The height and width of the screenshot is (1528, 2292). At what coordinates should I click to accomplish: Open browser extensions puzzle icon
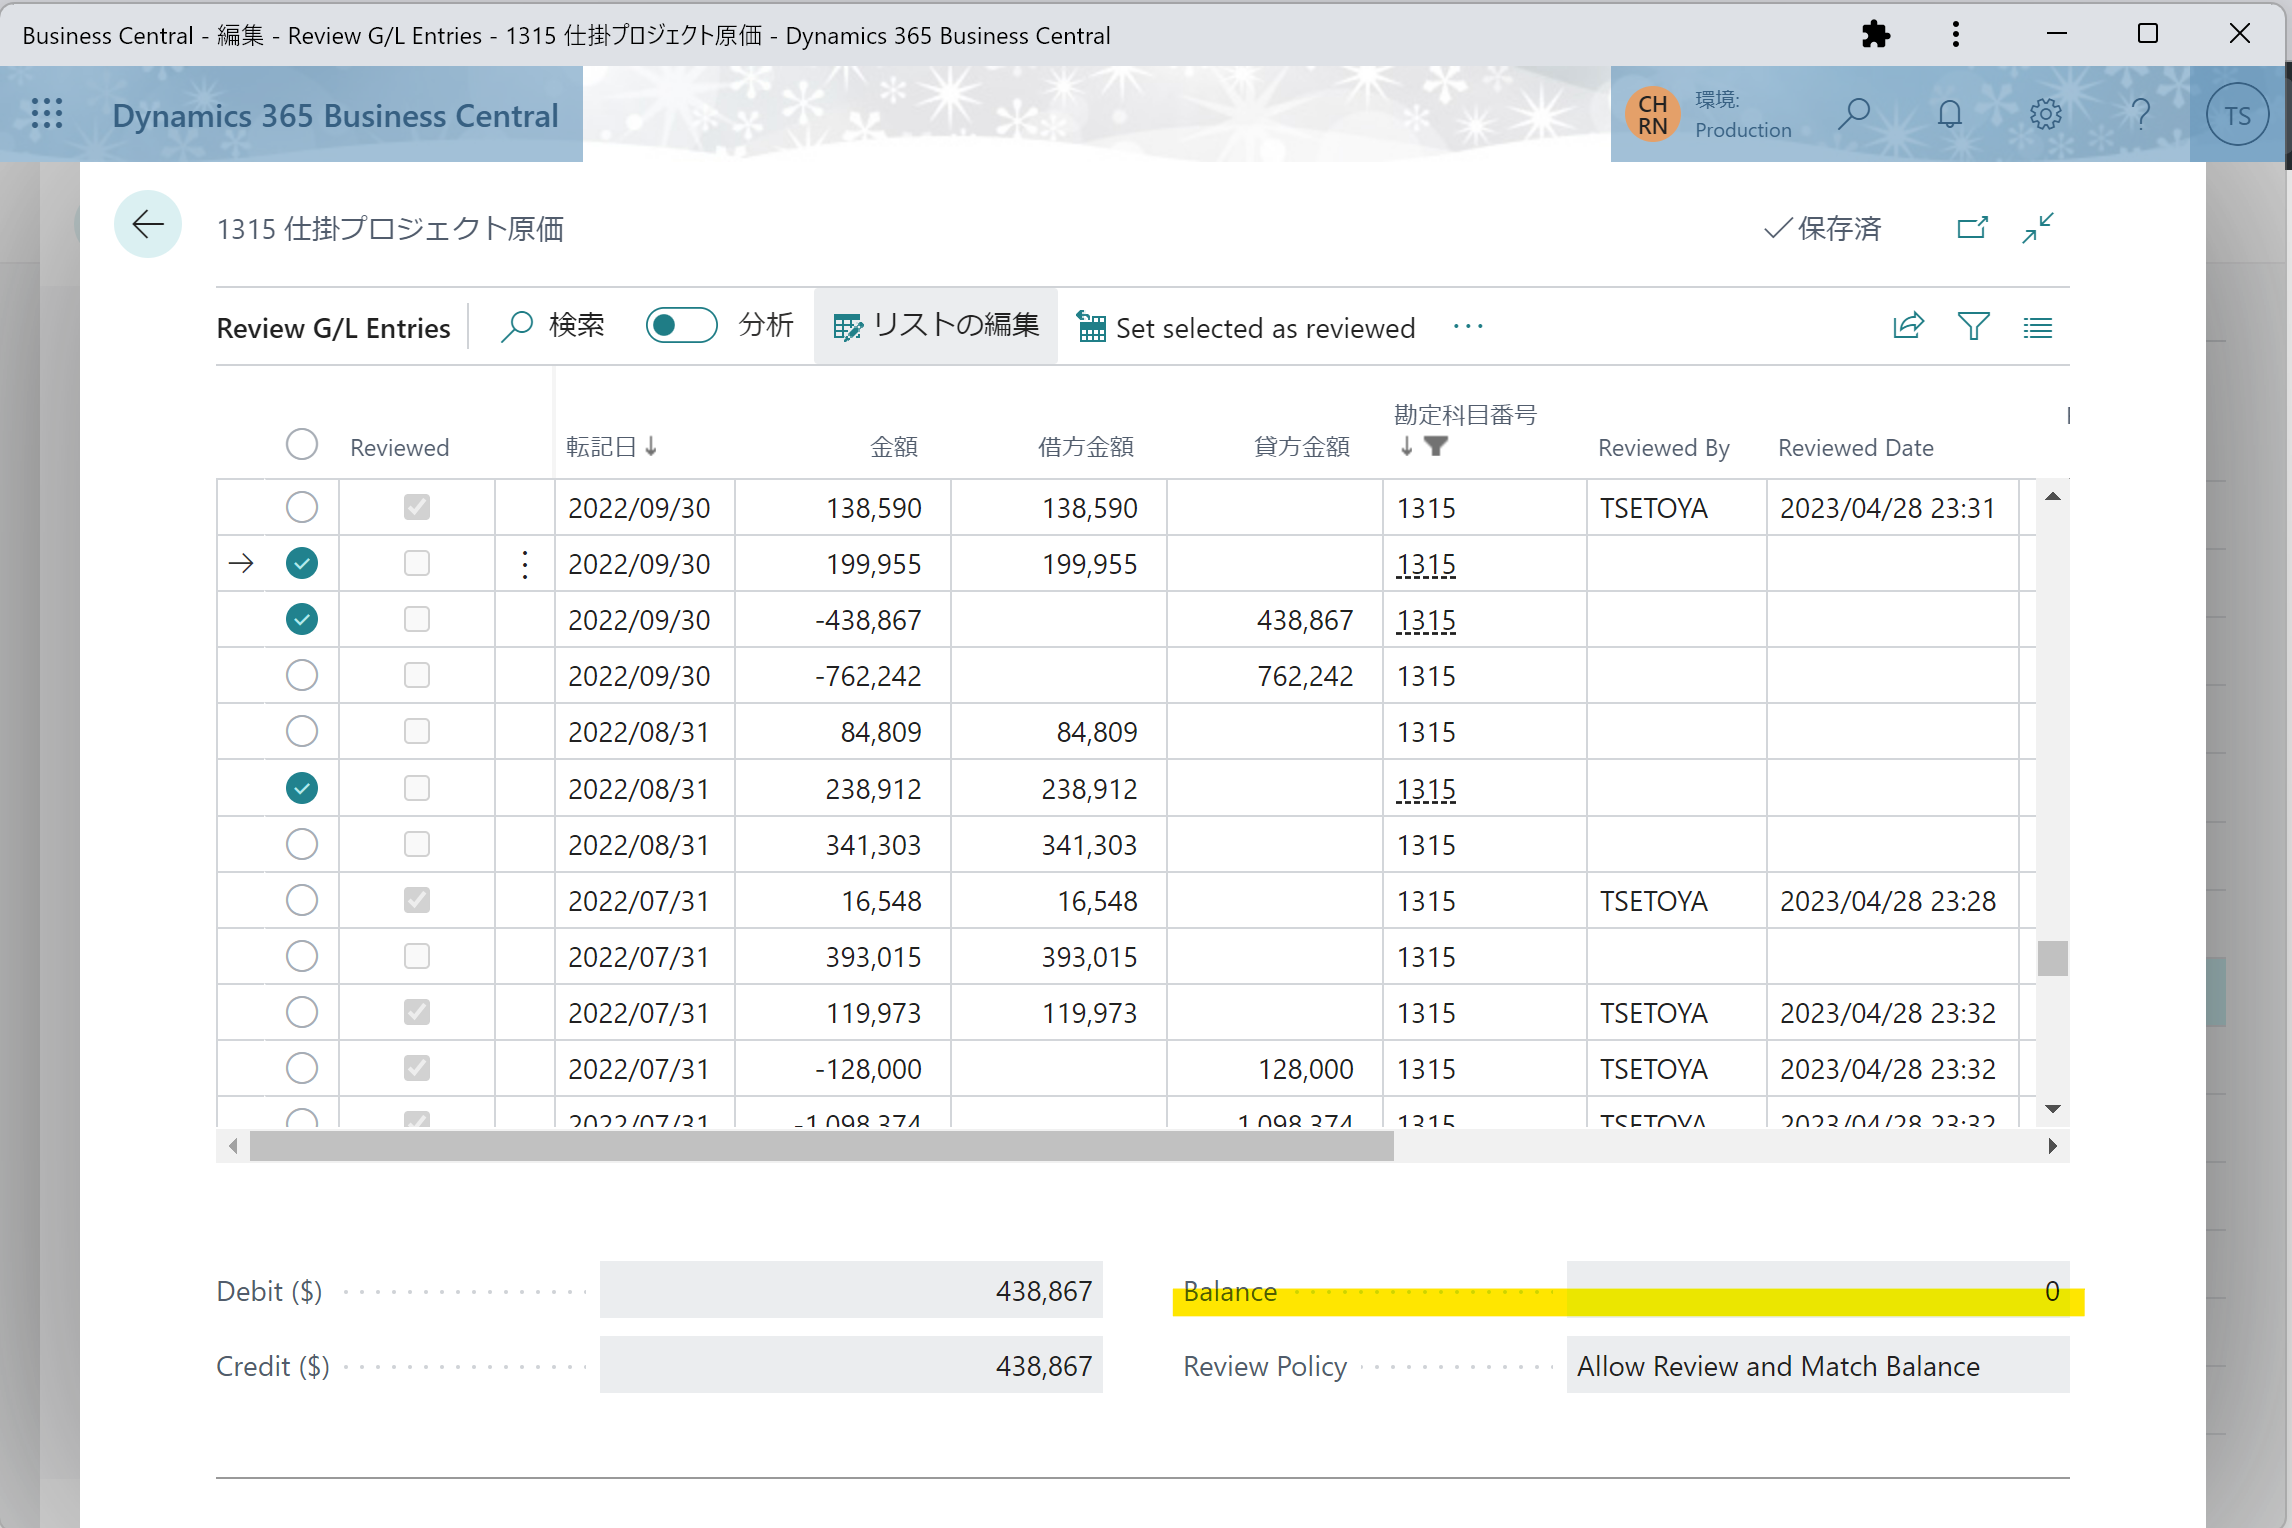pyautogui.click(x=1876, y=35)
